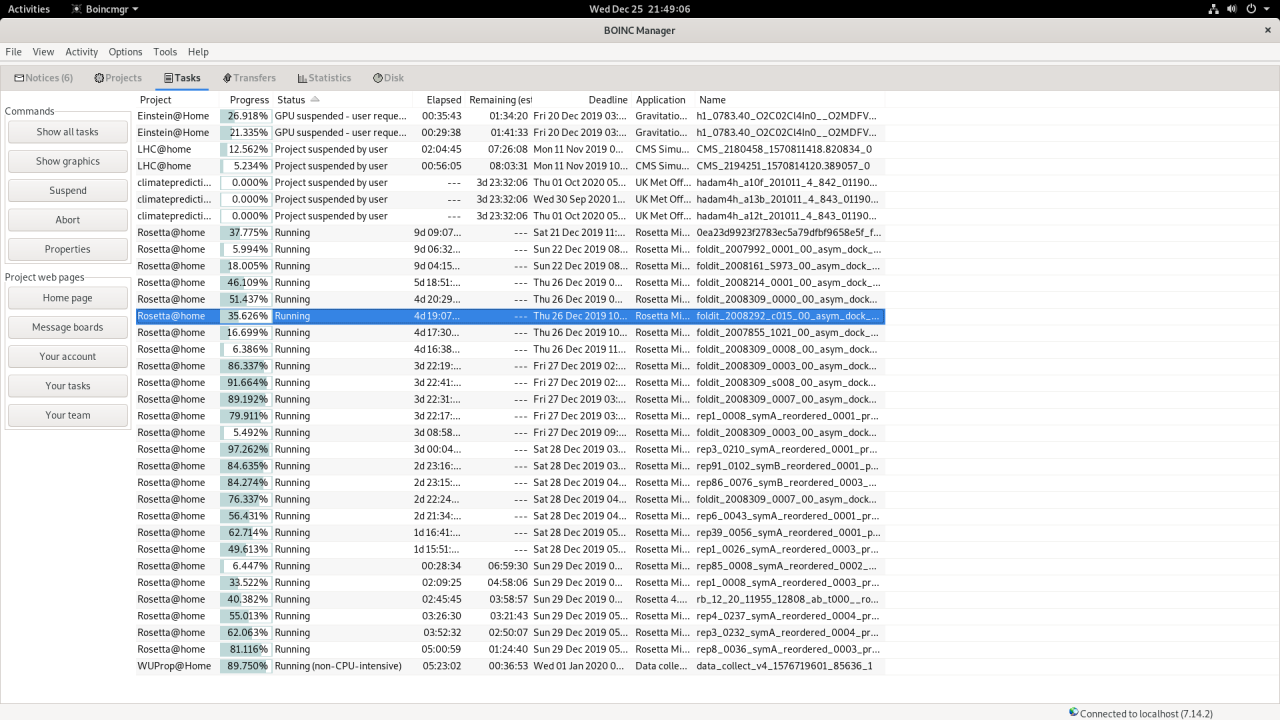Open the Notices tab

(43, 78)
